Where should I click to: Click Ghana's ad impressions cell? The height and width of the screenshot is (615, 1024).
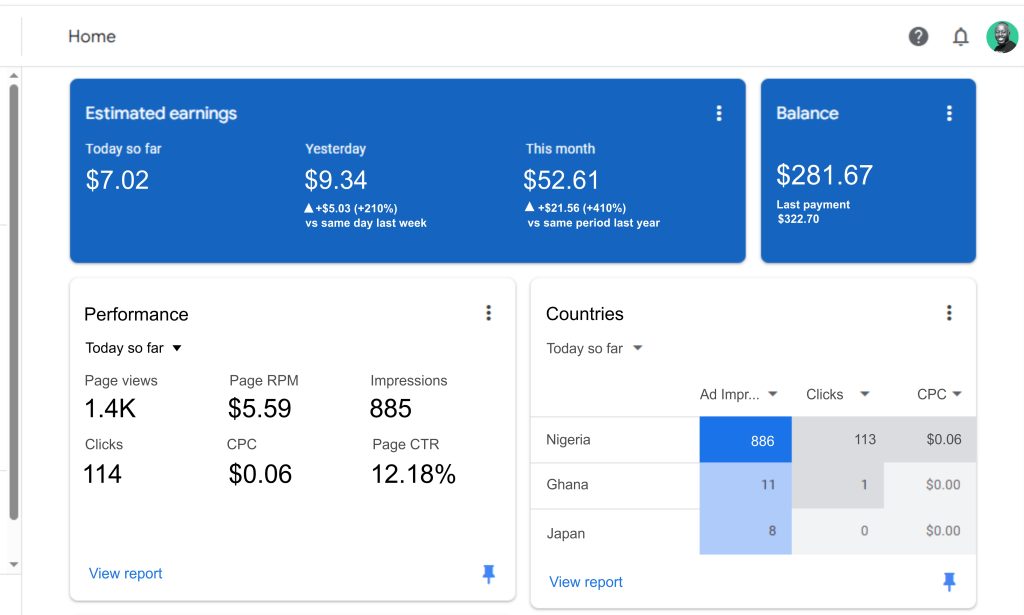[746, 485]
